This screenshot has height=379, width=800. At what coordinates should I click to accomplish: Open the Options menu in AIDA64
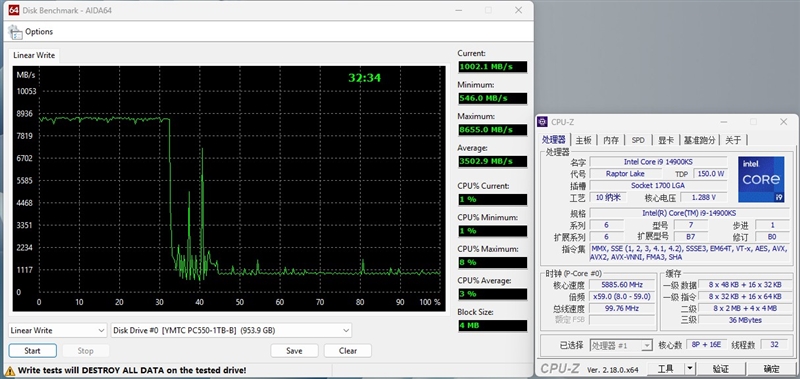point(39,32)
